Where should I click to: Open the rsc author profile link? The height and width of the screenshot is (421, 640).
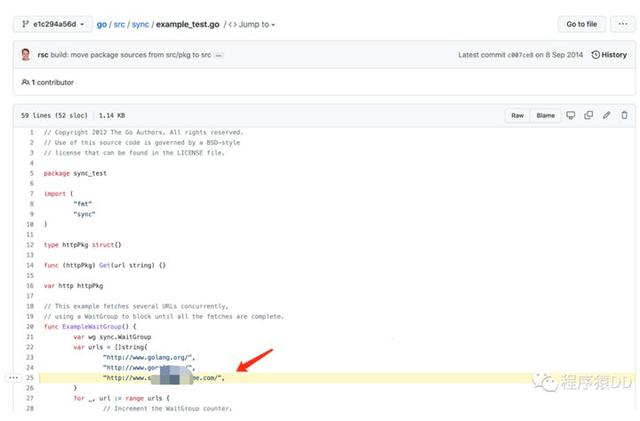43,55
